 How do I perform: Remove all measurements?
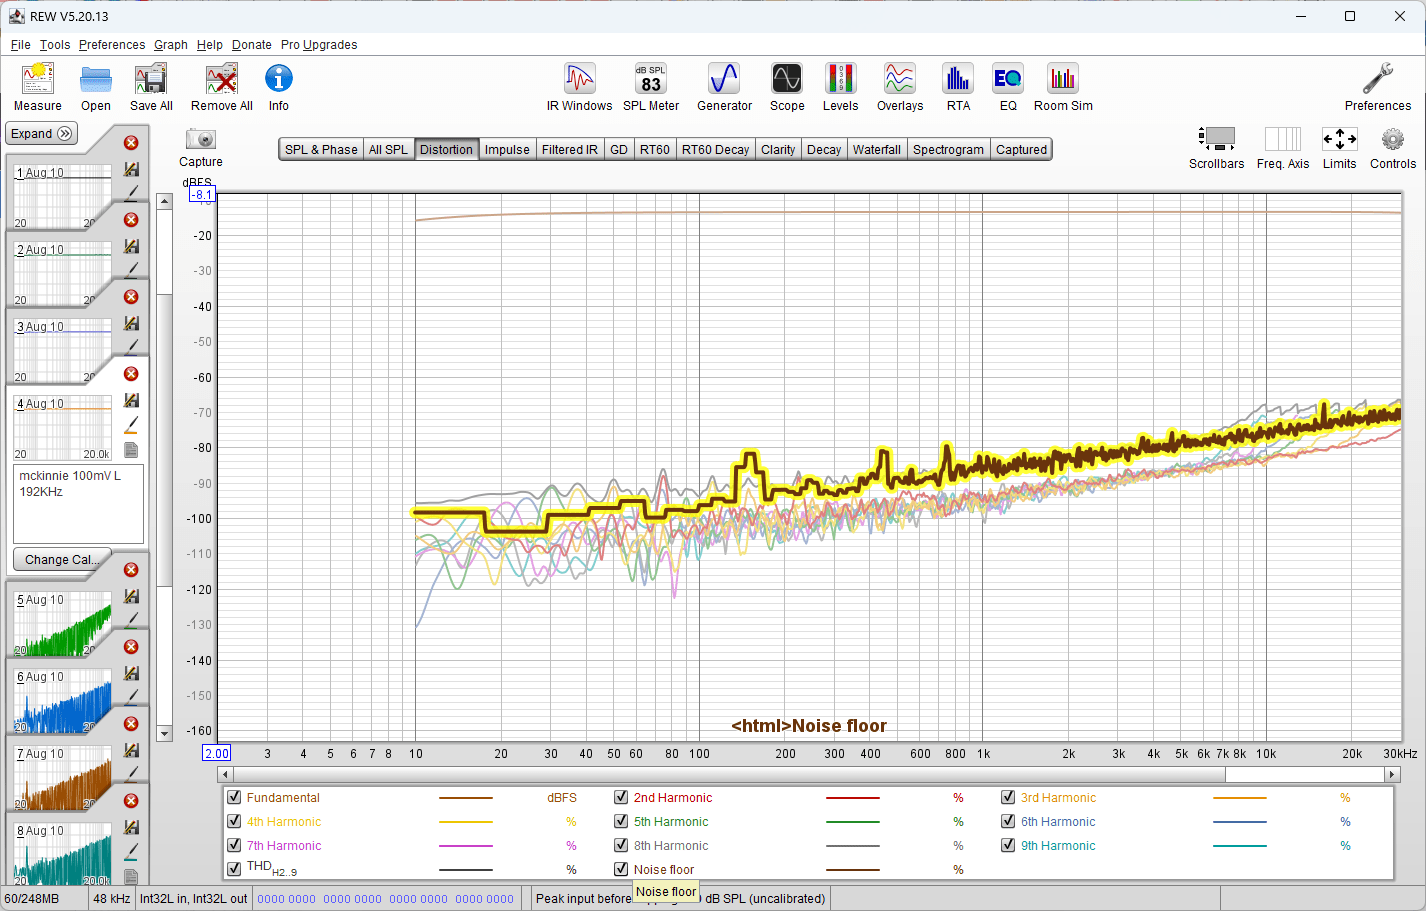(222, 87)
